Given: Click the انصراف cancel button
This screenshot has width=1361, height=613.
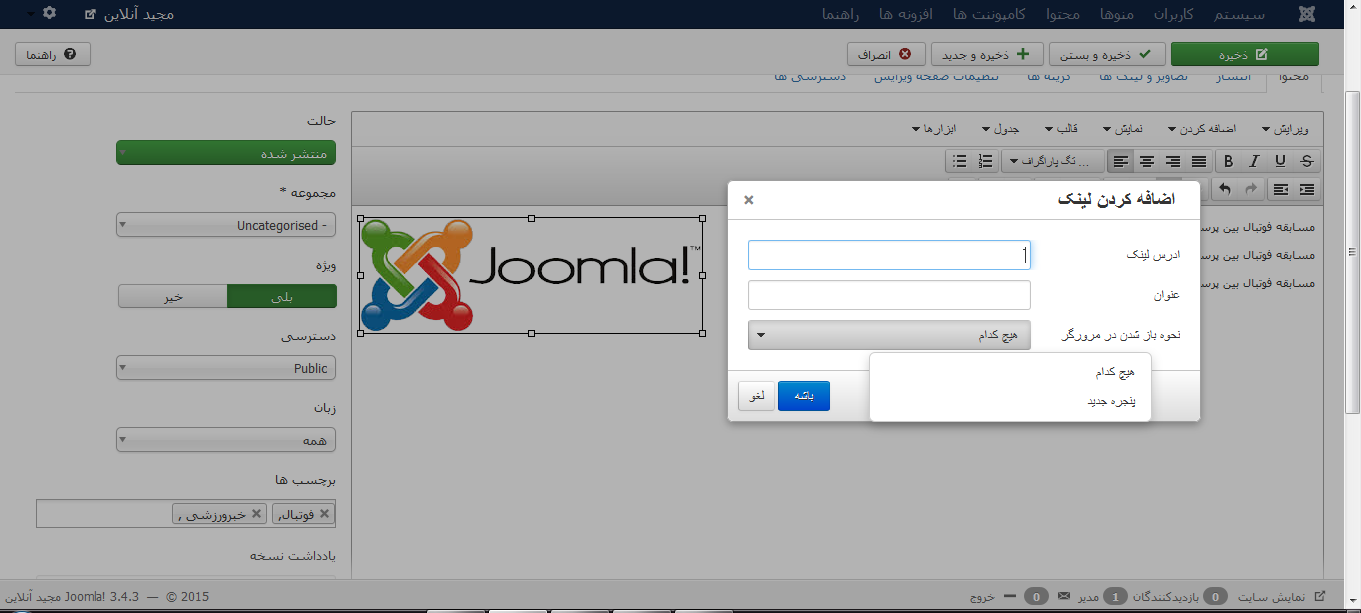Looking at the screenshot, I should point(886,54).
